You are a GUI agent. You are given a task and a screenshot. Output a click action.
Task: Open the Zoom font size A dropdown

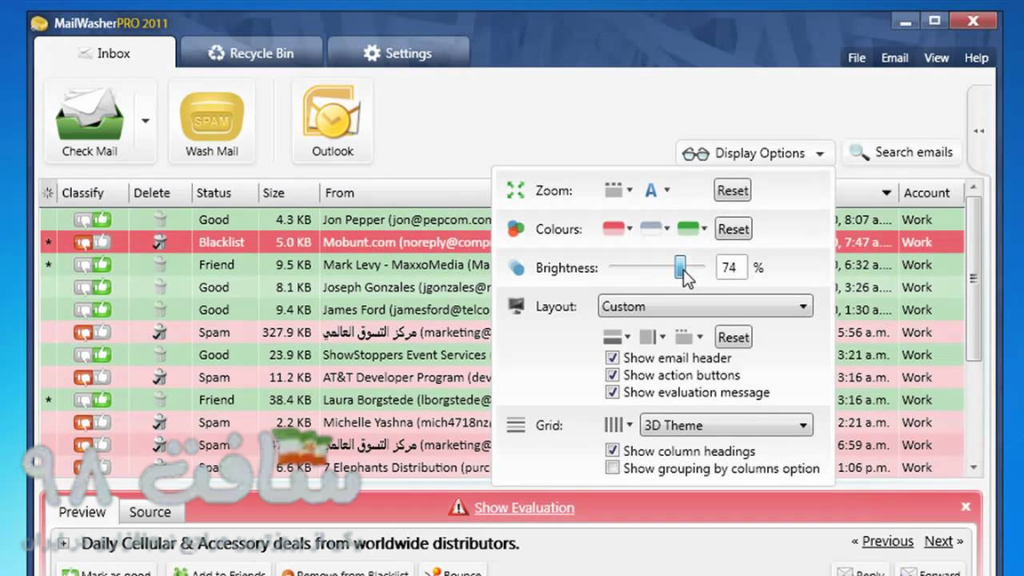point(657,190)
